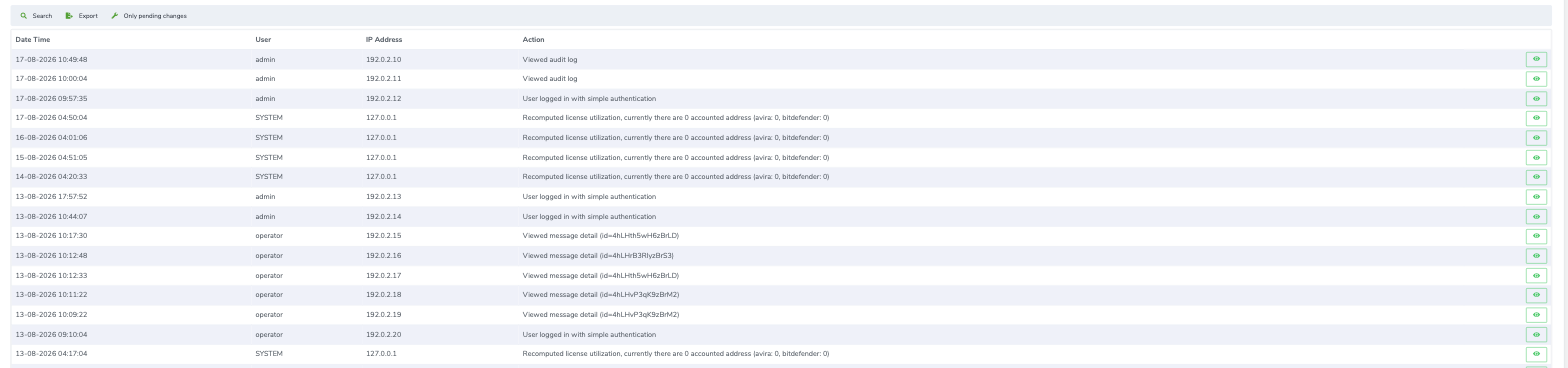The height and width of the screenshot is (368, 1568).
Task: Sort by the Date Time column header
Action: click(33, 40)
